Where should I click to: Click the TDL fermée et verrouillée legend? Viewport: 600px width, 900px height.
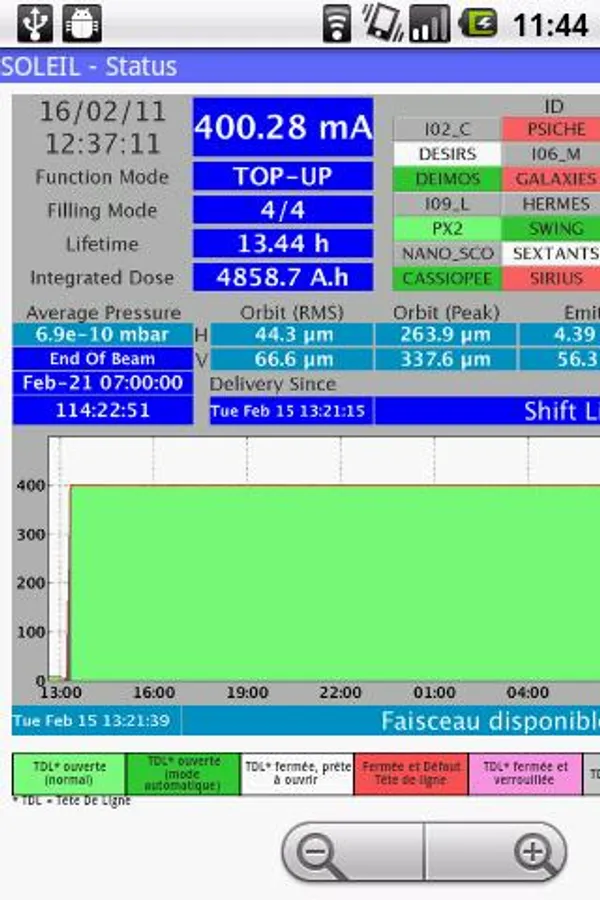click(525, 774)
